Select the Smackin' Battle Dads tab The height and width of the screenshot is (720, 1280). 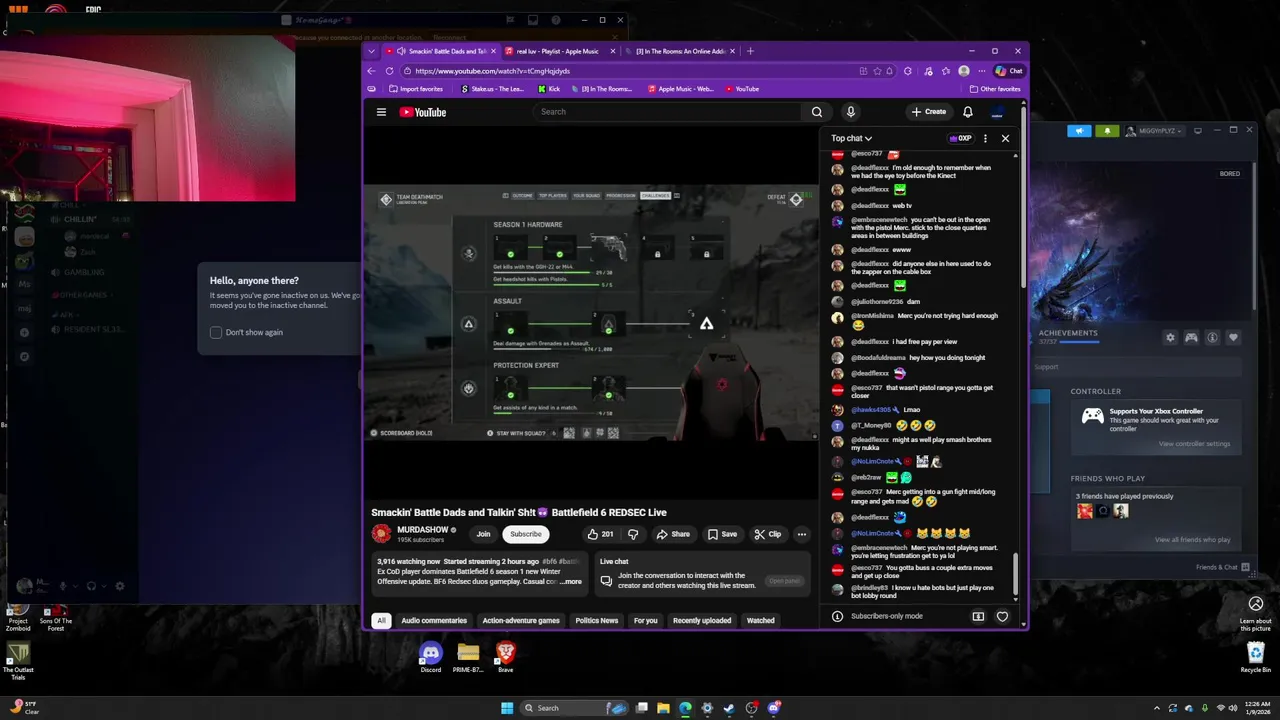click(441, 51)
